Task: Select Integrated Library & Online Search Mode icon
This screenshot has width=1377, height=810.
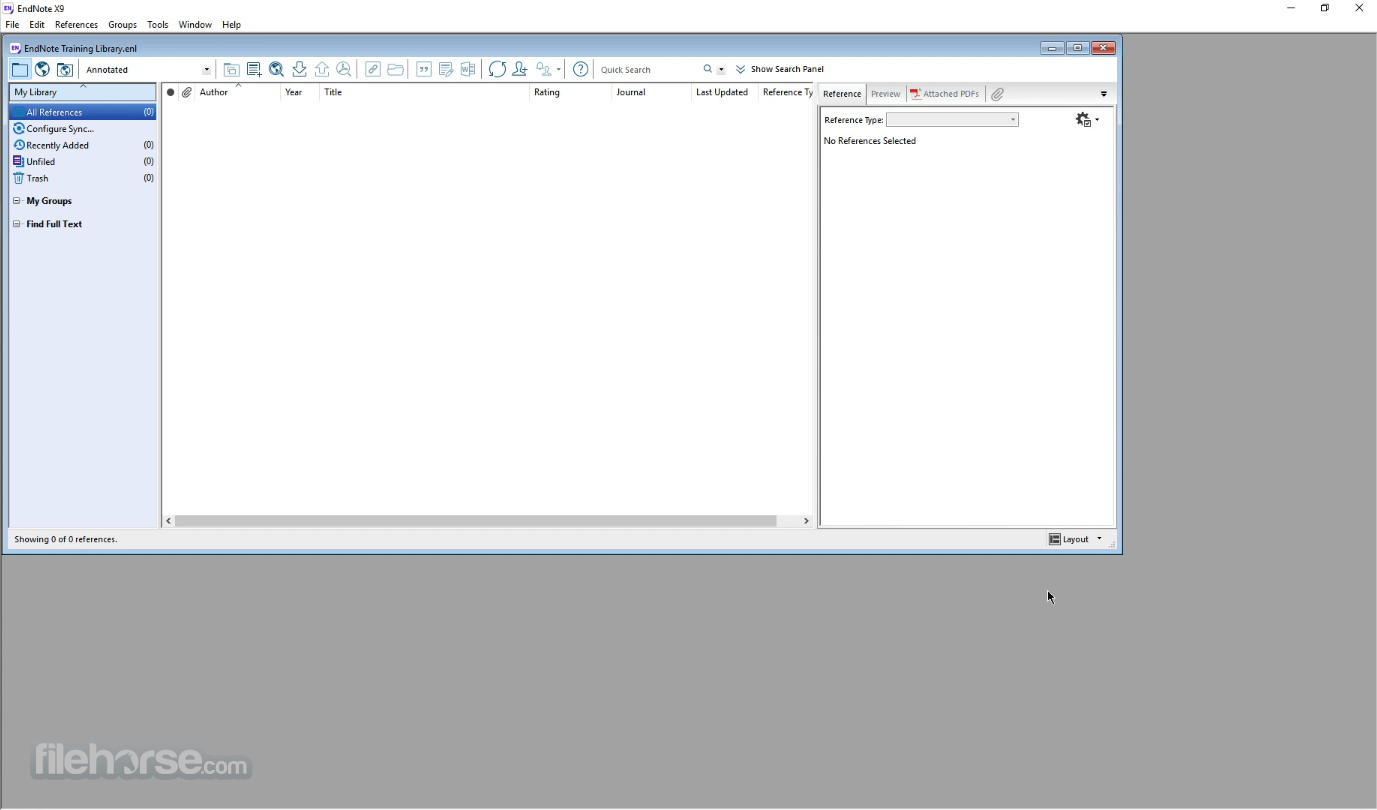Action: [x=65, y=69]
